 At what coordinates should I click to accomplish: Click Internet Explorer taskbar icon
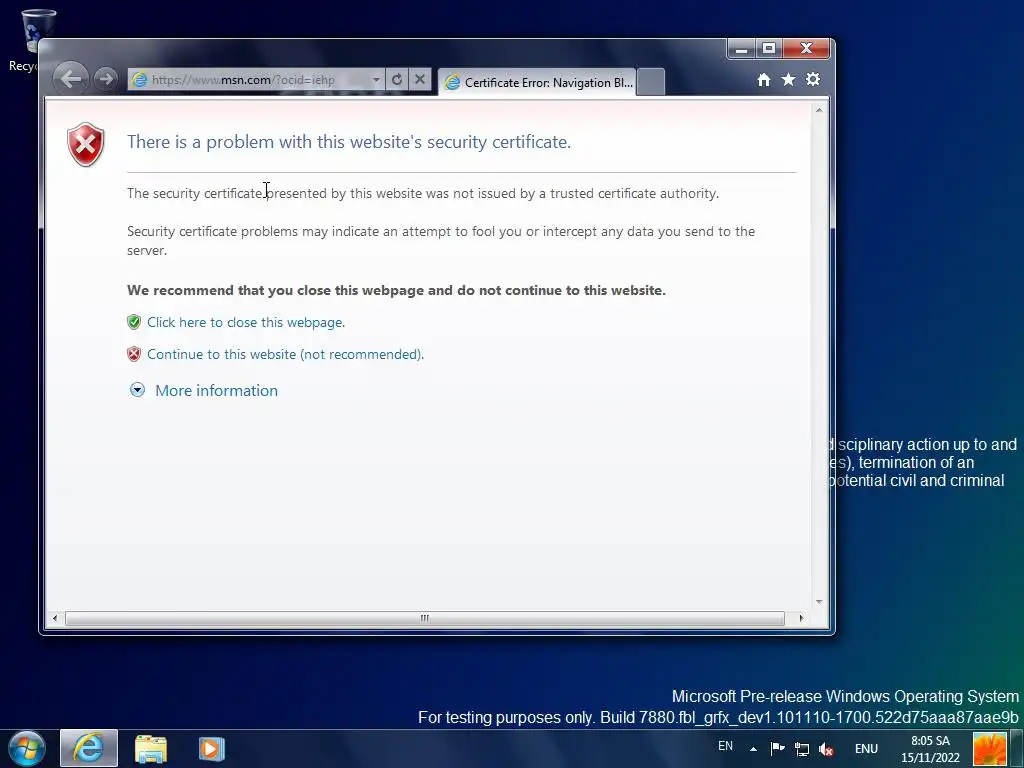coord(89,748)
